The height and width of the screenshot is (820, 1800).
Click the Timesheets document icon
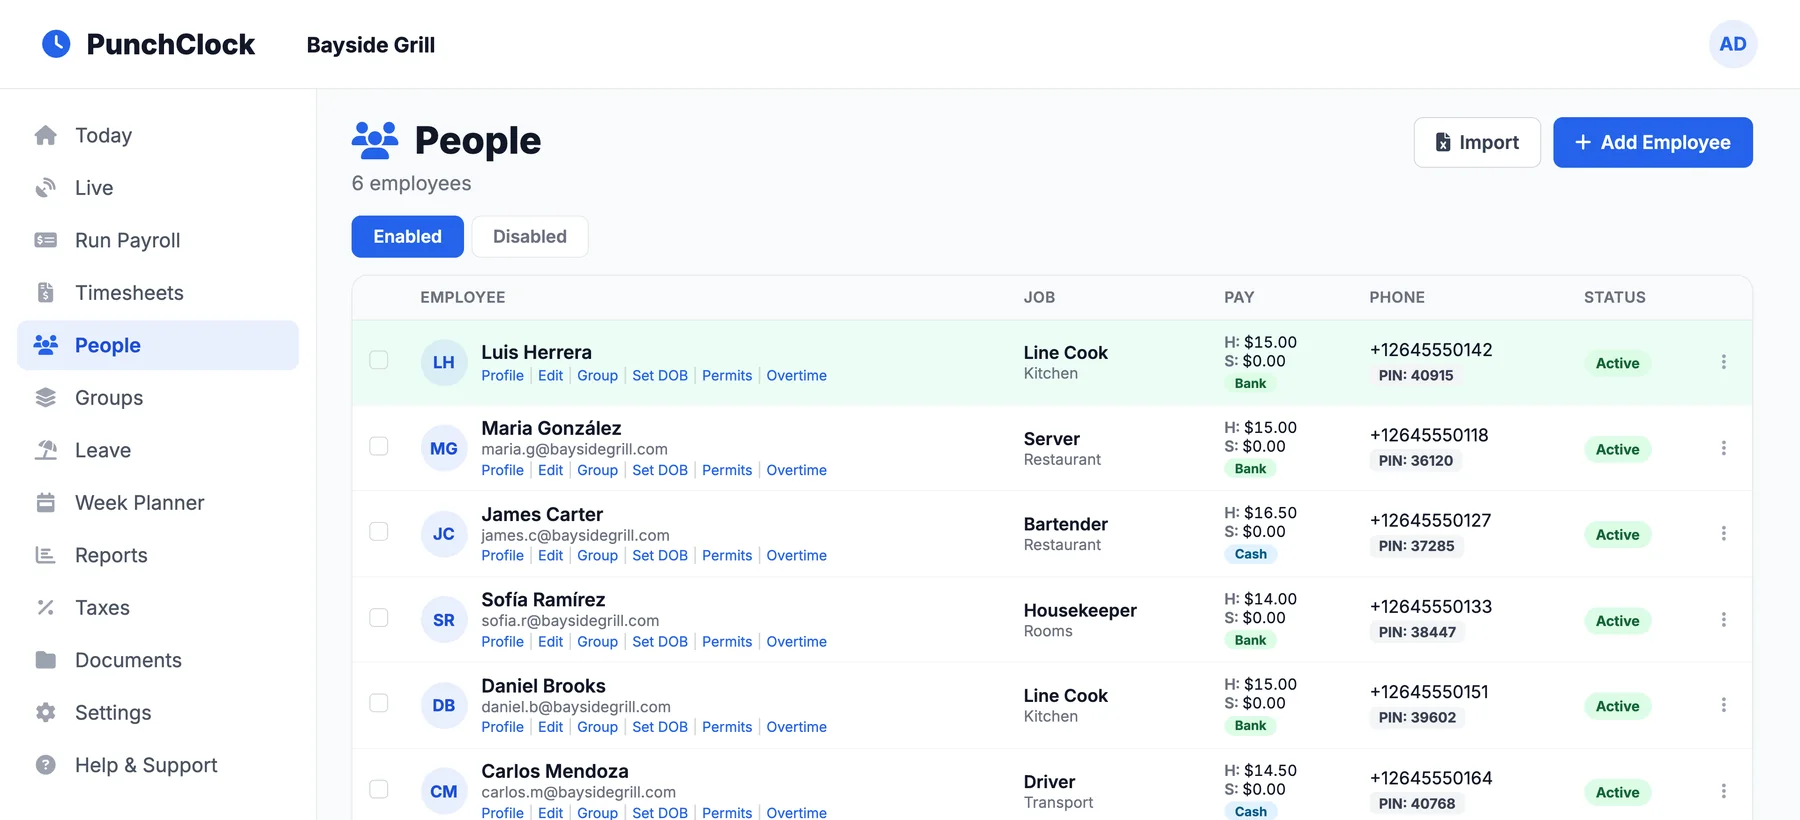pos(46,293)
